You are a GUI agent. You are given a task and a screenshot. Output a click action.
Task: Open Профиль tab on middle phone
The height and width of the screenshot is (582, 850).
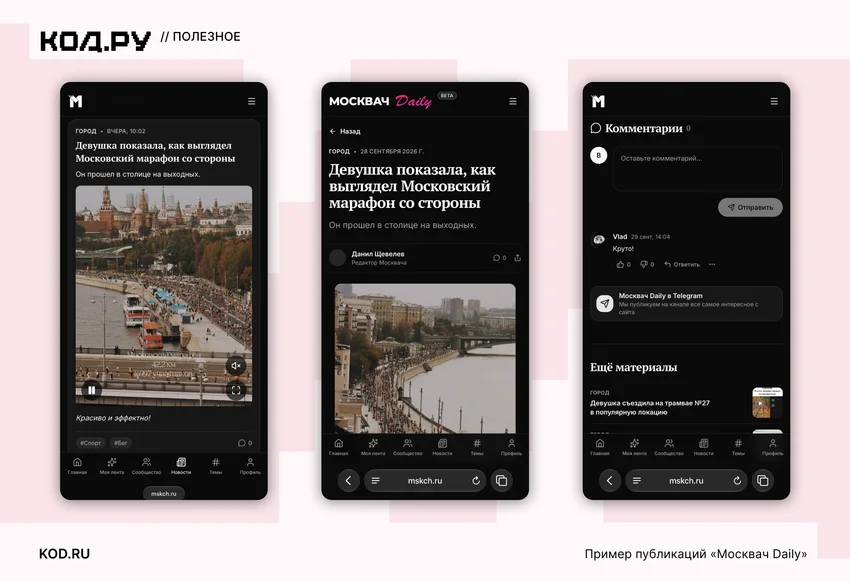511,447
